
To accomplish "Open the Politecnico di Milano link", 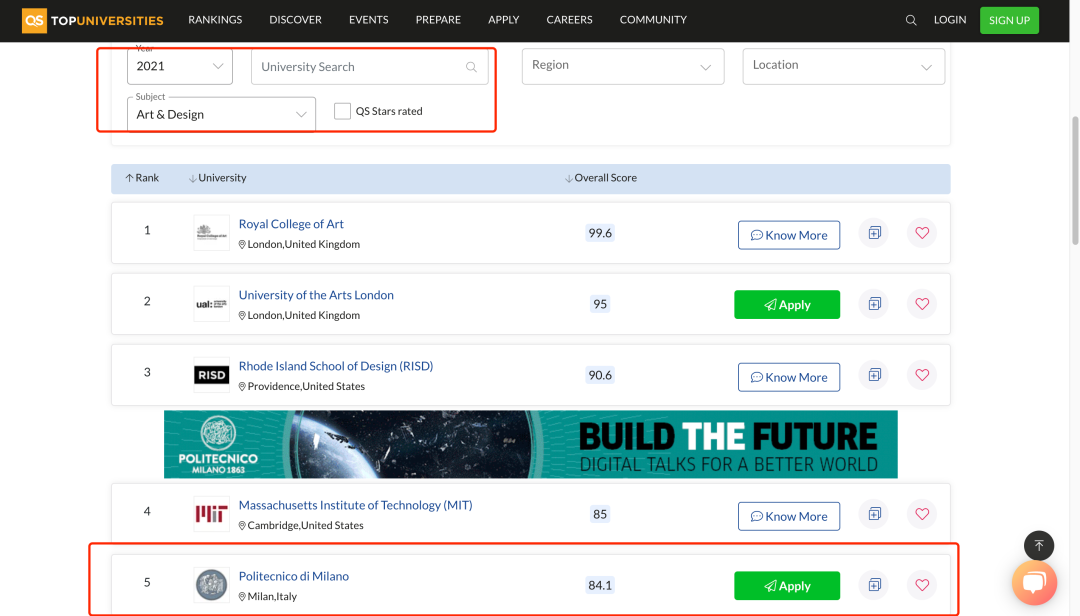I will (293, 576).
